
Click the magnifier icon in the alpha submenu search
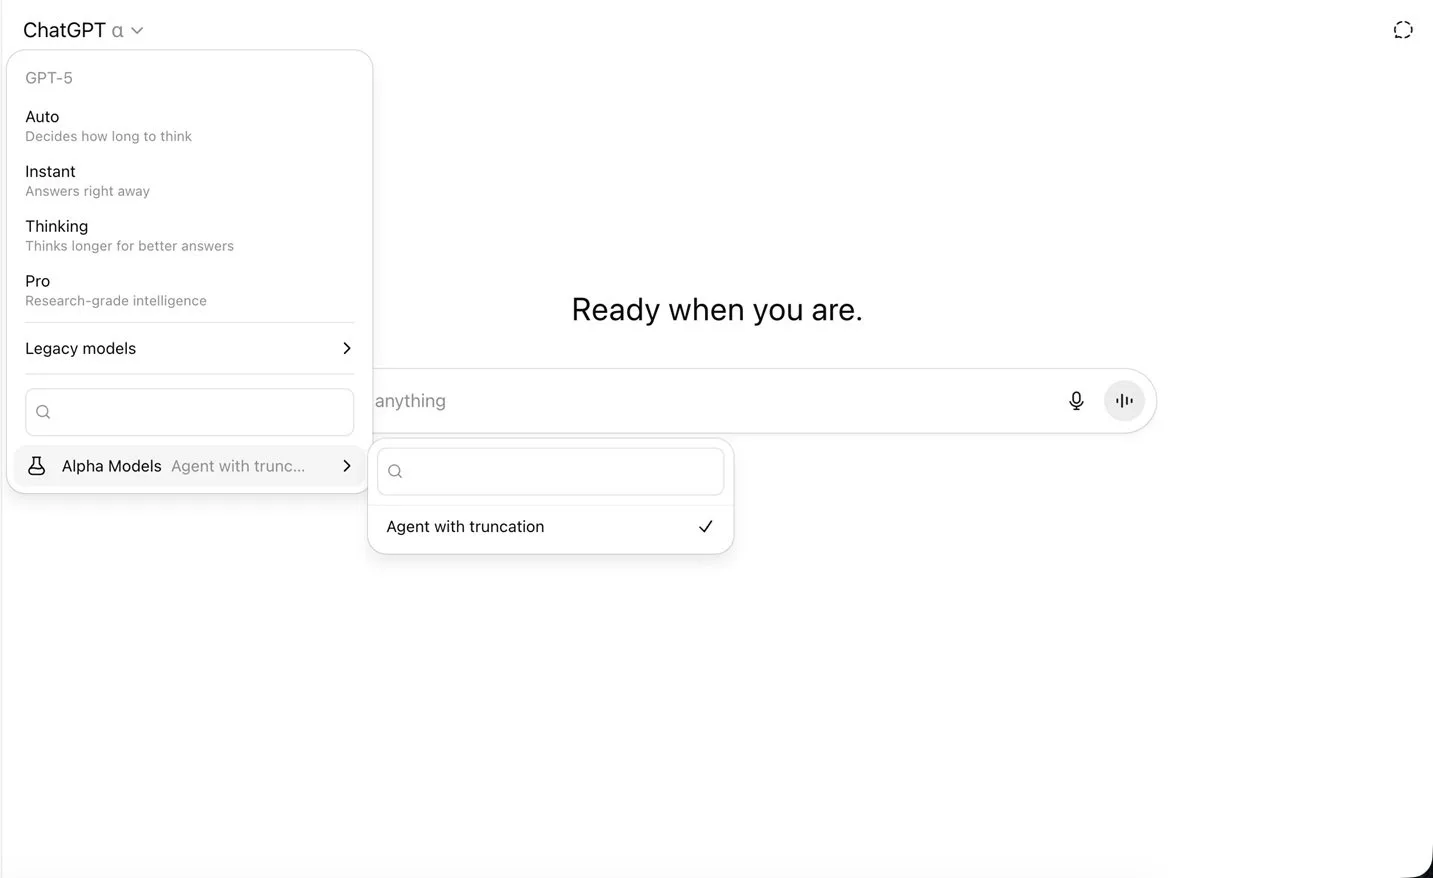click(395, 471)
